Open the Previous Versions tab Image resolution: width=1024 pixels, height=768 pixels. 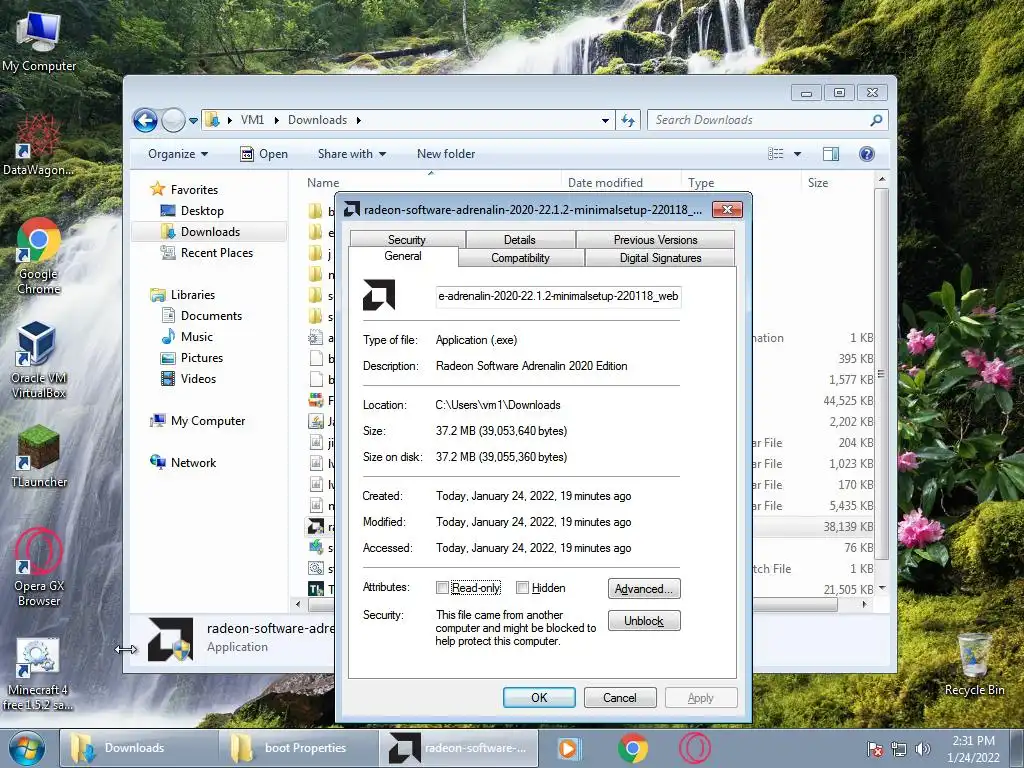point(656,240)
